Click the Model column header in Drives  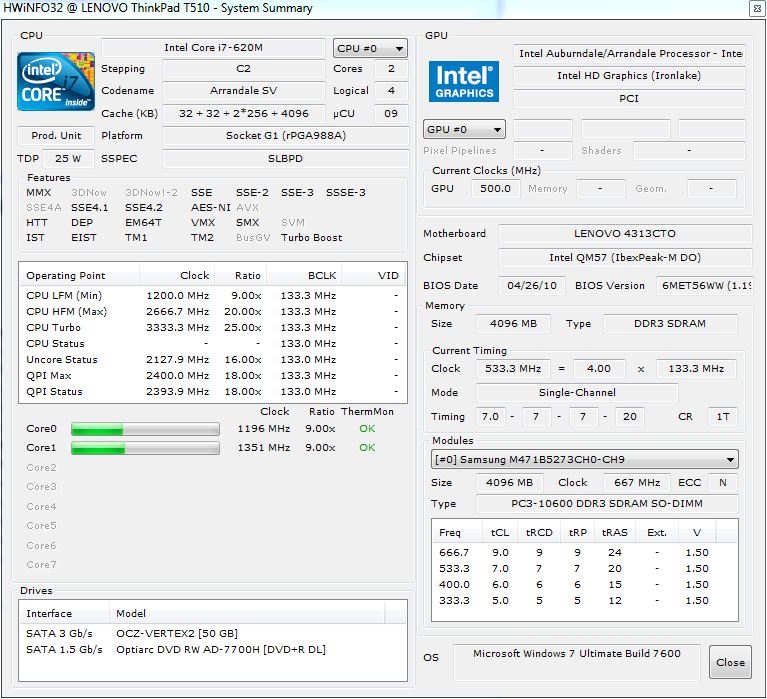pos(247,613)
